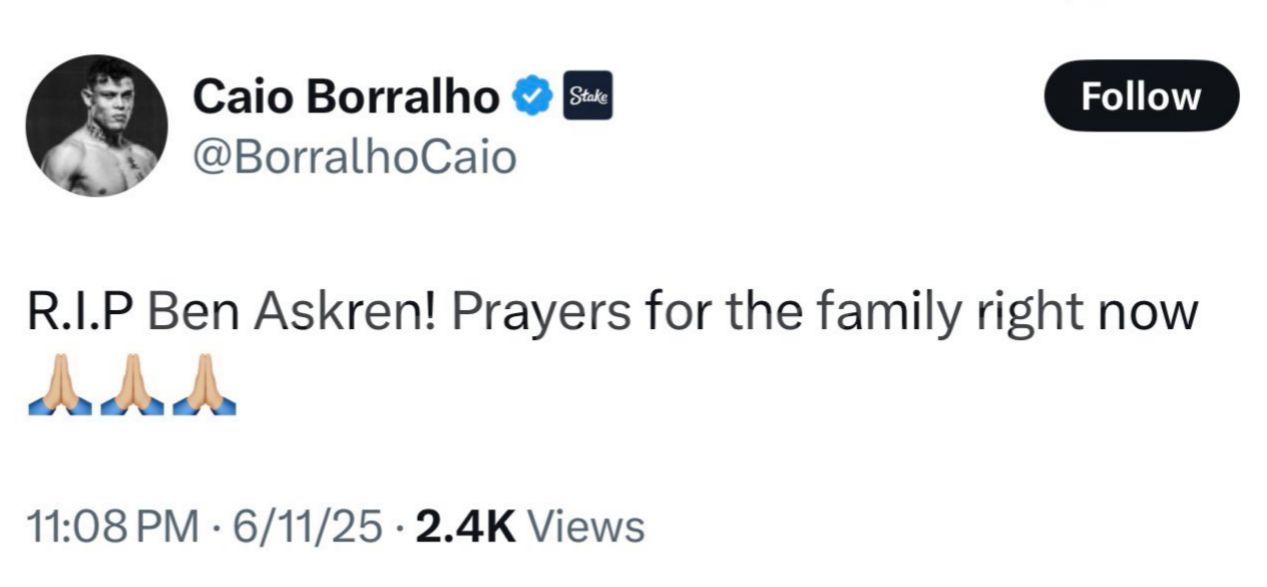Follow Caio Borralho
Image resolution: width=1267 pixels, height=587 pixels.
[x=1141, y=96]
